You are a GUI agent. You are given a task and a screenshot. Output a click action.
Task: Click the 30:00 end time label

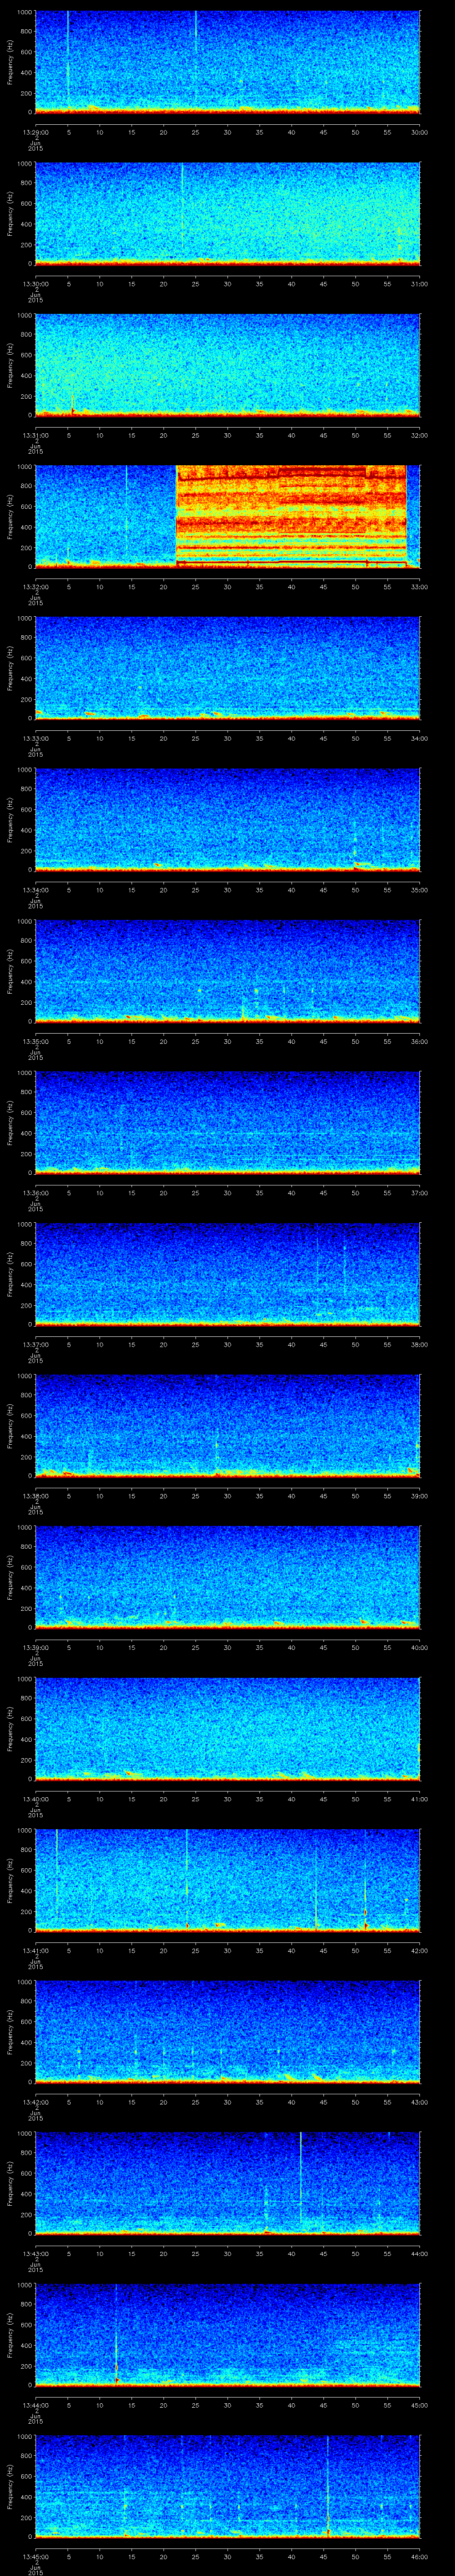(419, 132)
